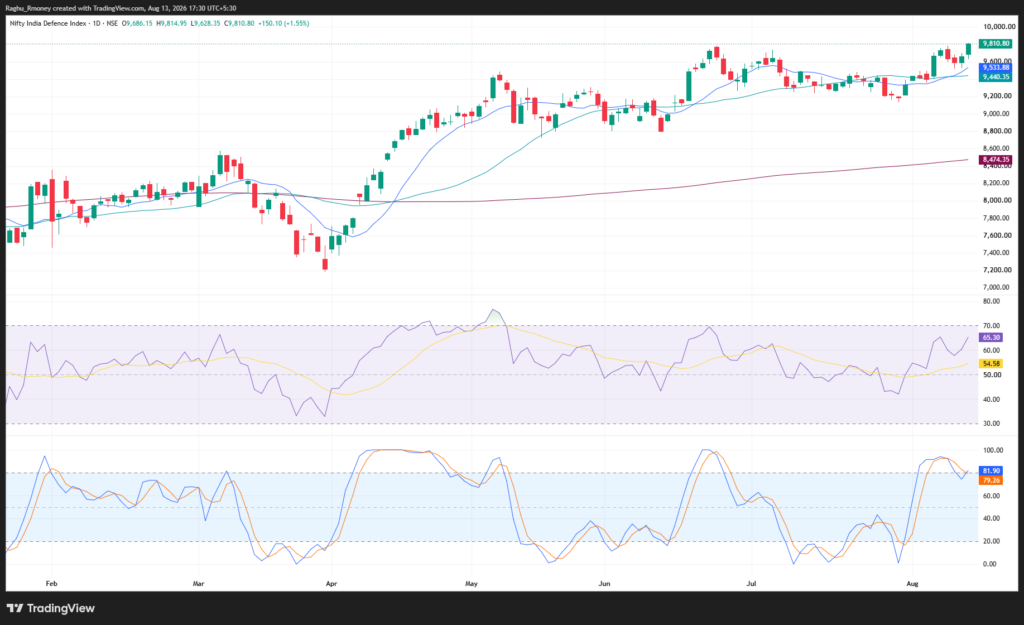This screenshot has width=1024, height=625.
Task: Click the green last-price label '9,810.80'
Action: tap(996, 44)
